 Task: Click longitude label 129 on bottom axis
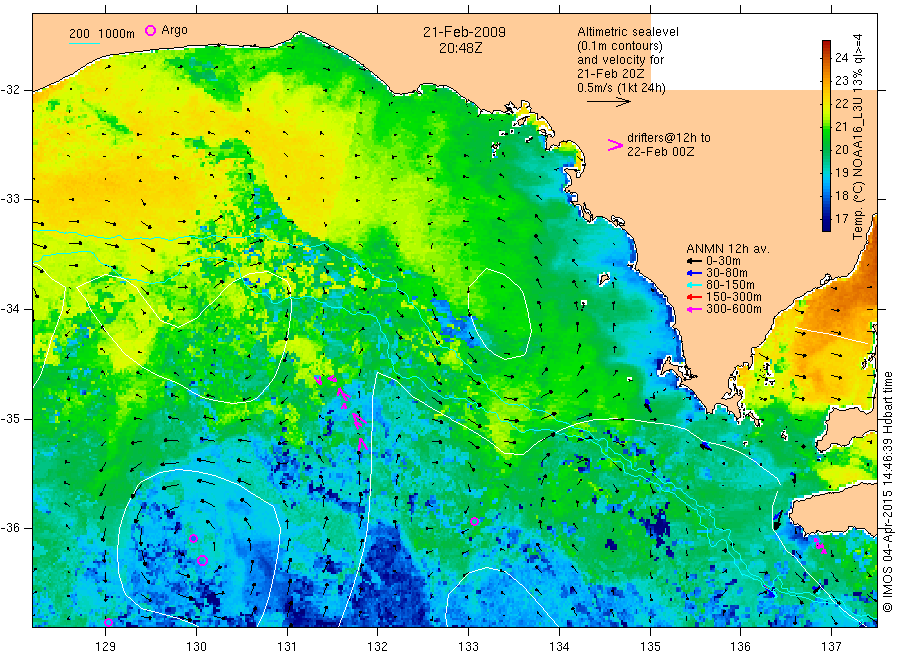click(106, 647)
